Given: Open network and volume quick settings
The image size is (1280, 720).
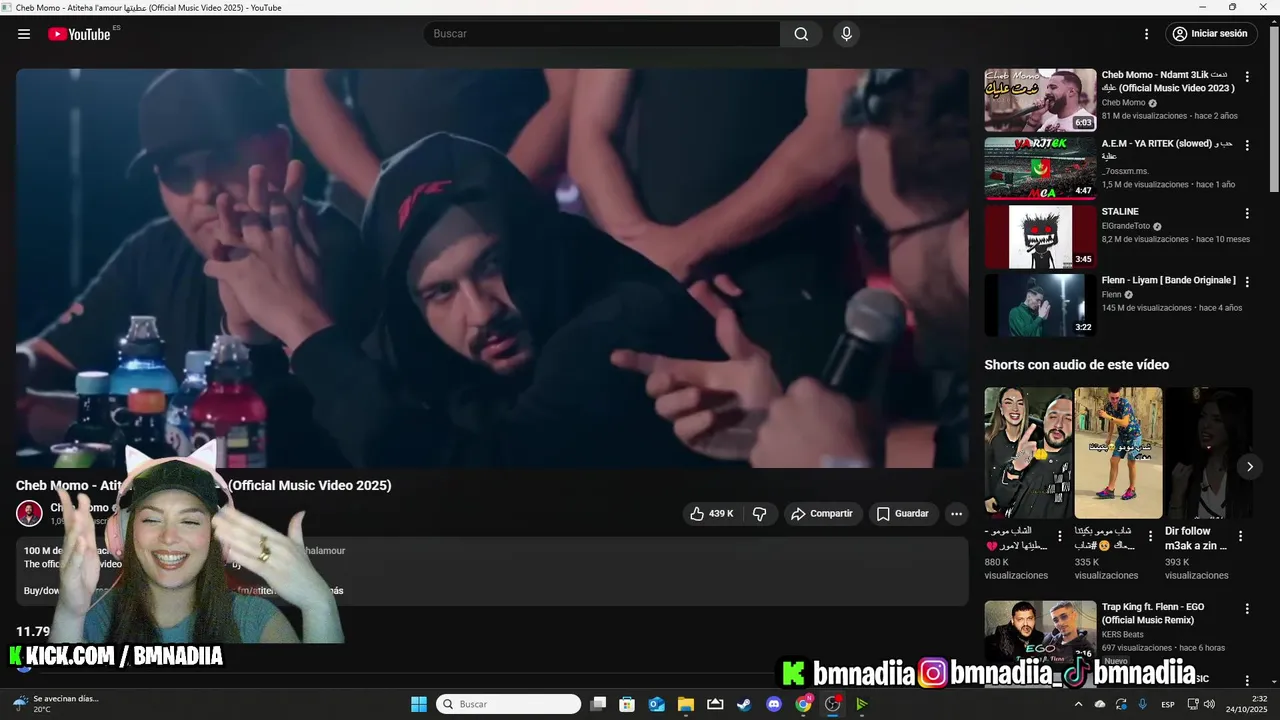Looking at the screenshot, I should click(x=1200, y=704).
